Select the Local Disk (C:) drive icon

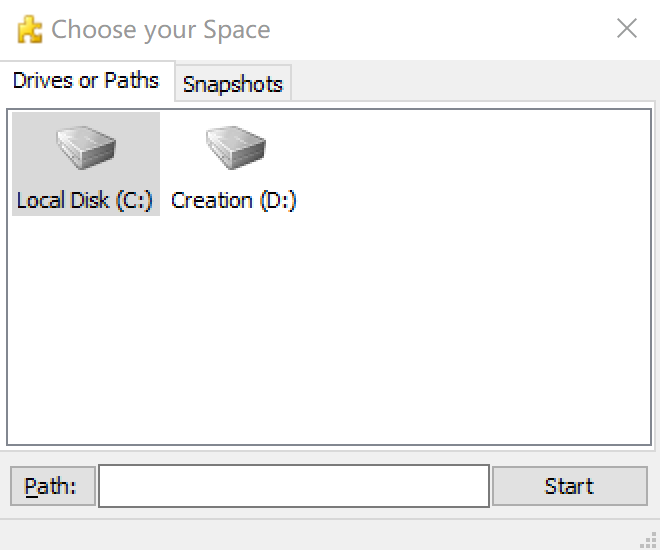85,148
